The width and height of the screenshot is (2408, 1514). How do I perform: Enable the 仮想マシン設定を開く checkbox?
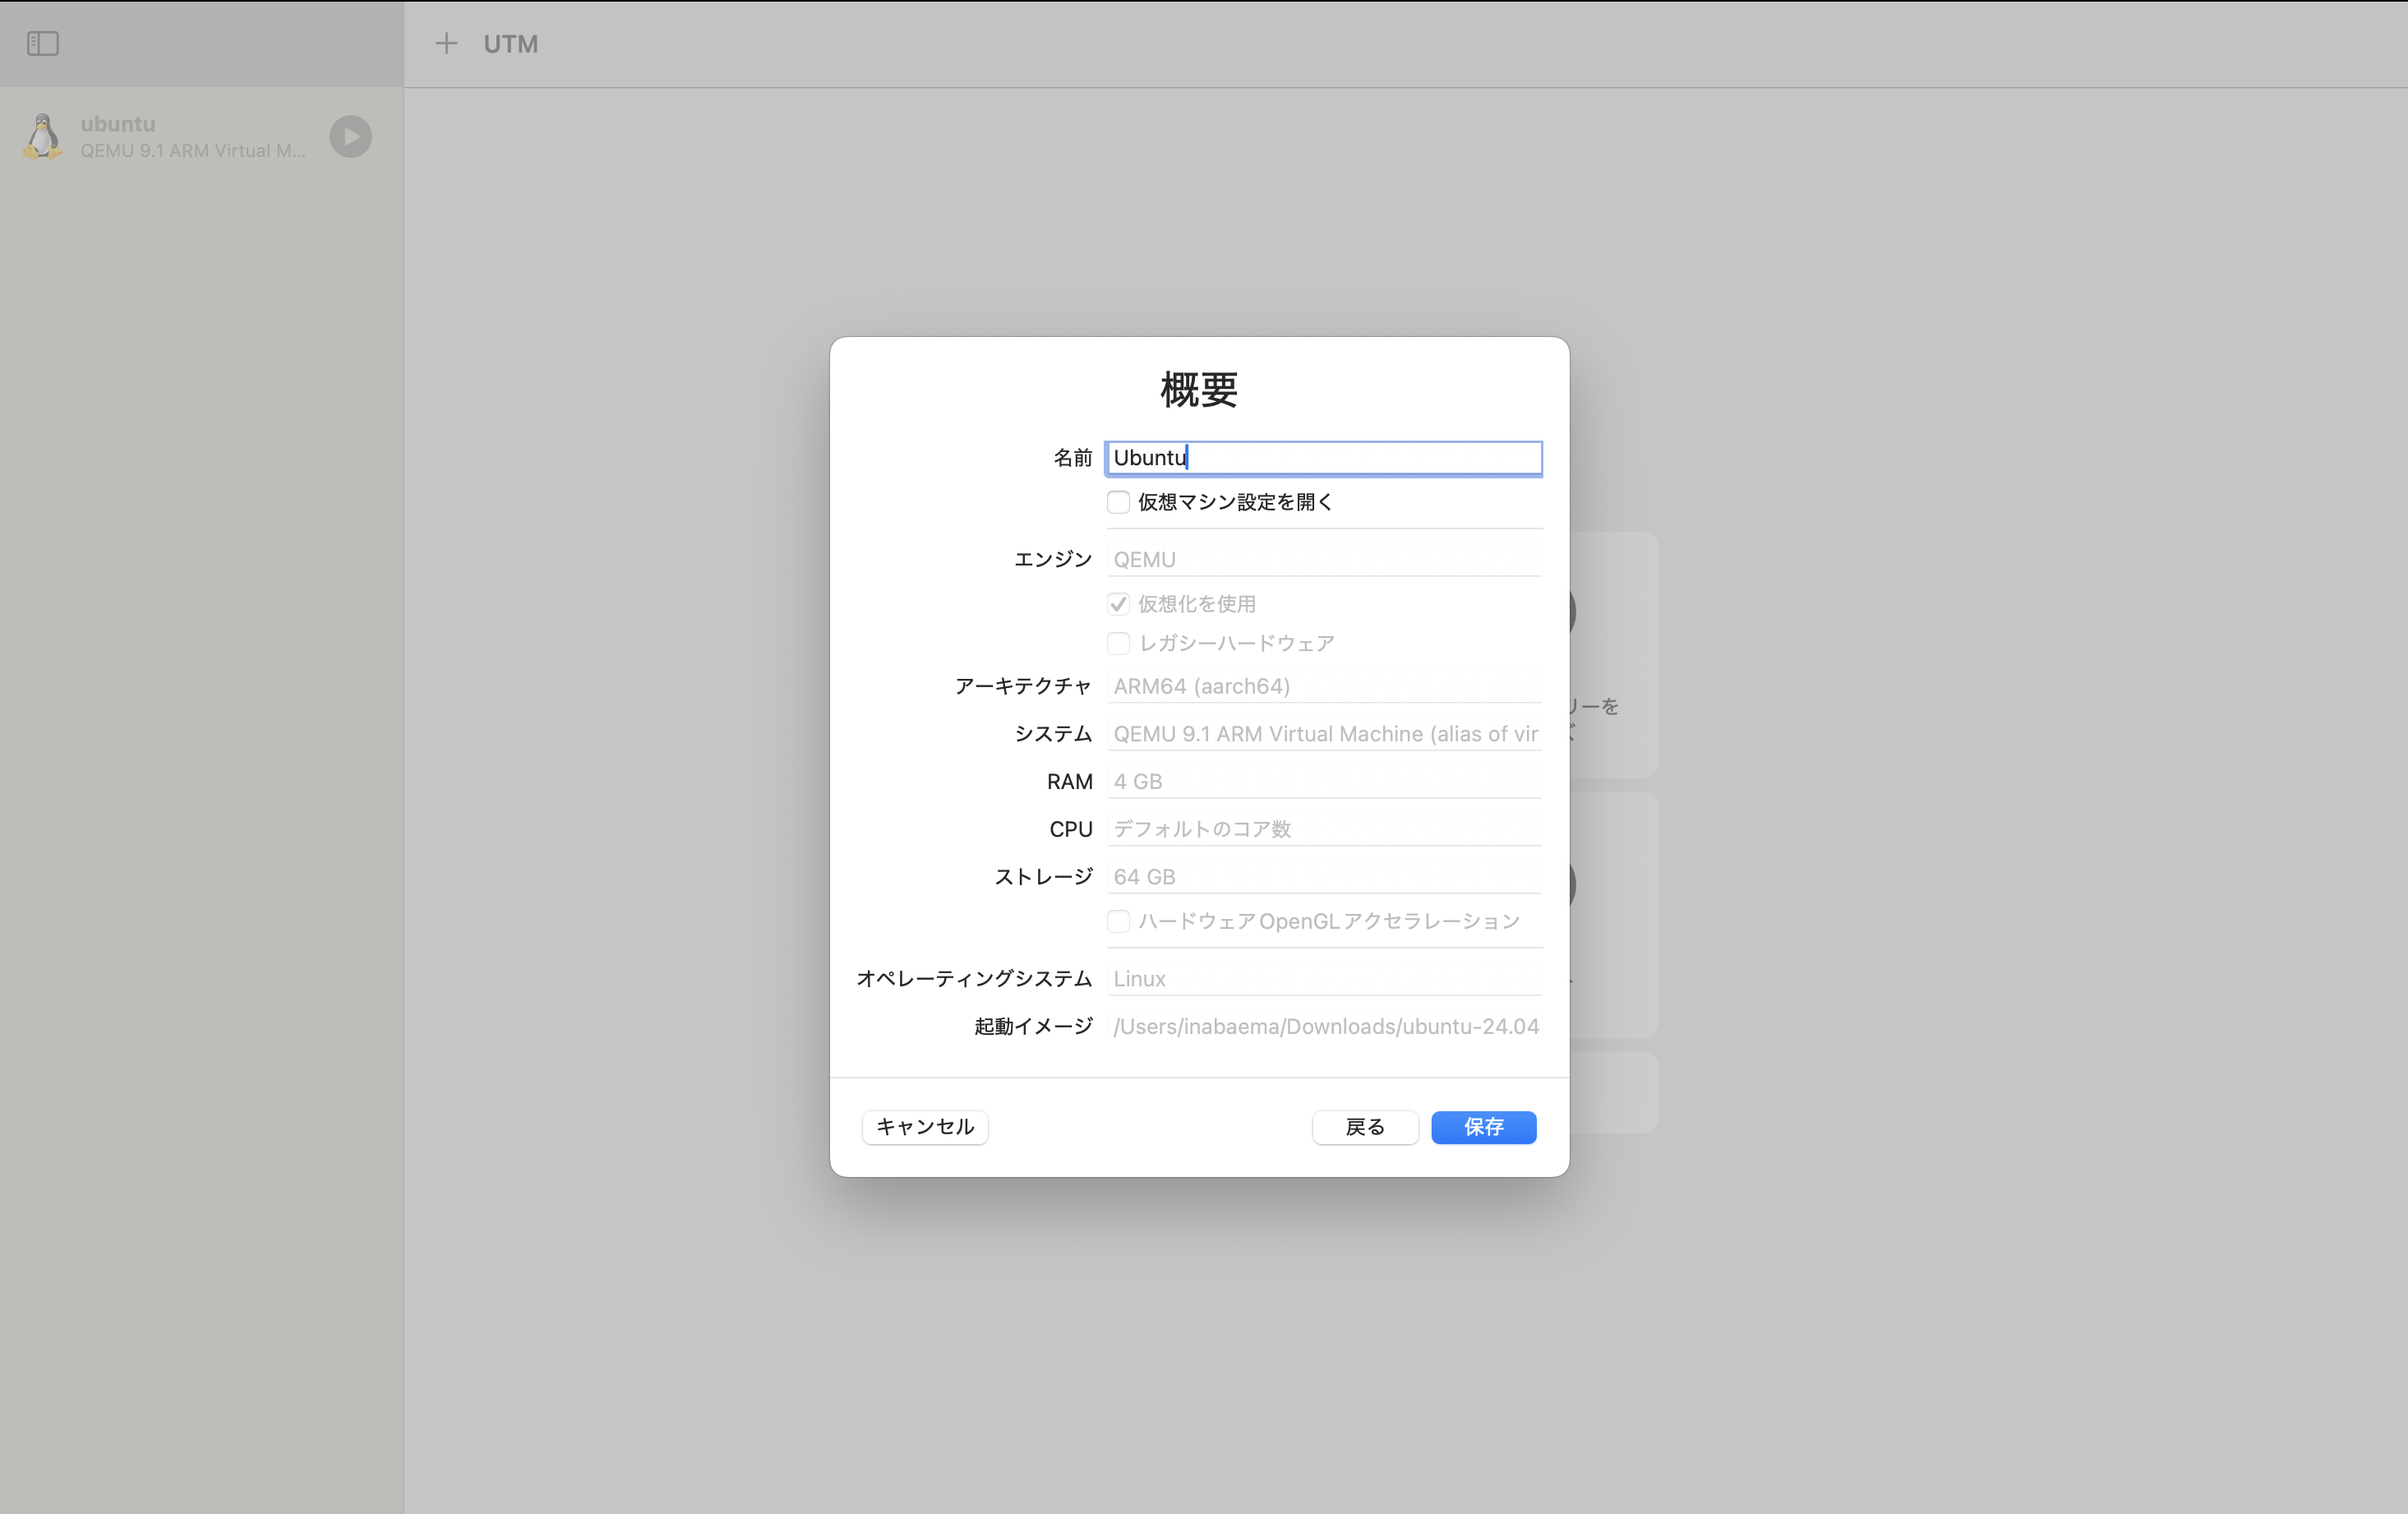pyautogui.click(x=1118, y=502)
